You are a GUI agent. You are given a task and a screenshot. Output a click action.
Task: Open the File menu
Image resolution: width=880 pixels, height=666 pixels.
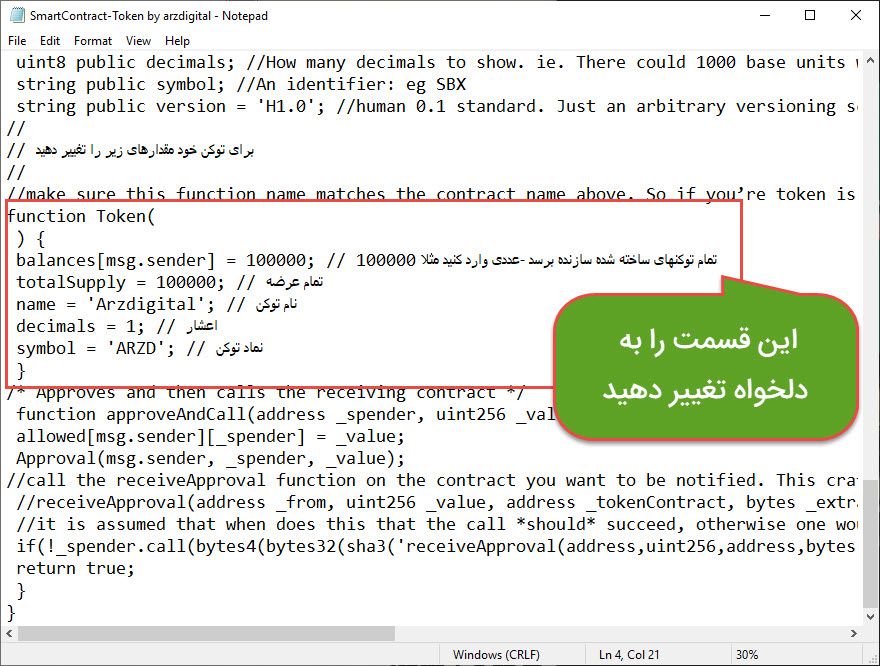[17, 41]
